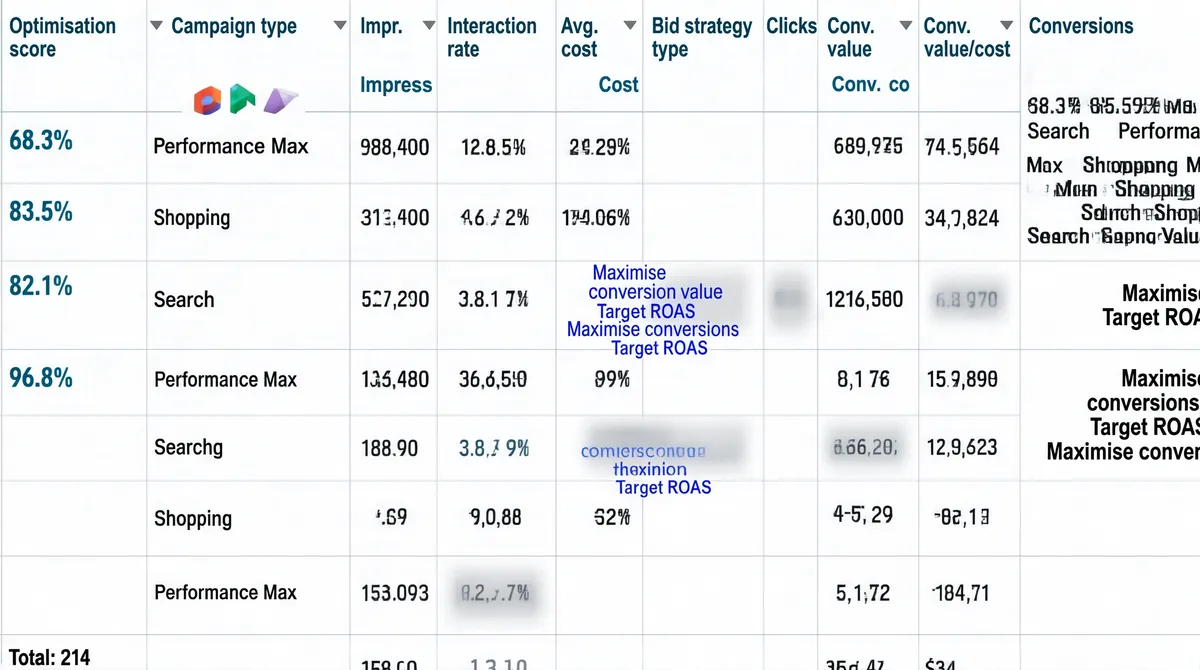This screenshot has width=1200, height=670.
Task: Click the 12,9,623 conv. value/cost cell
Action: 962,448
